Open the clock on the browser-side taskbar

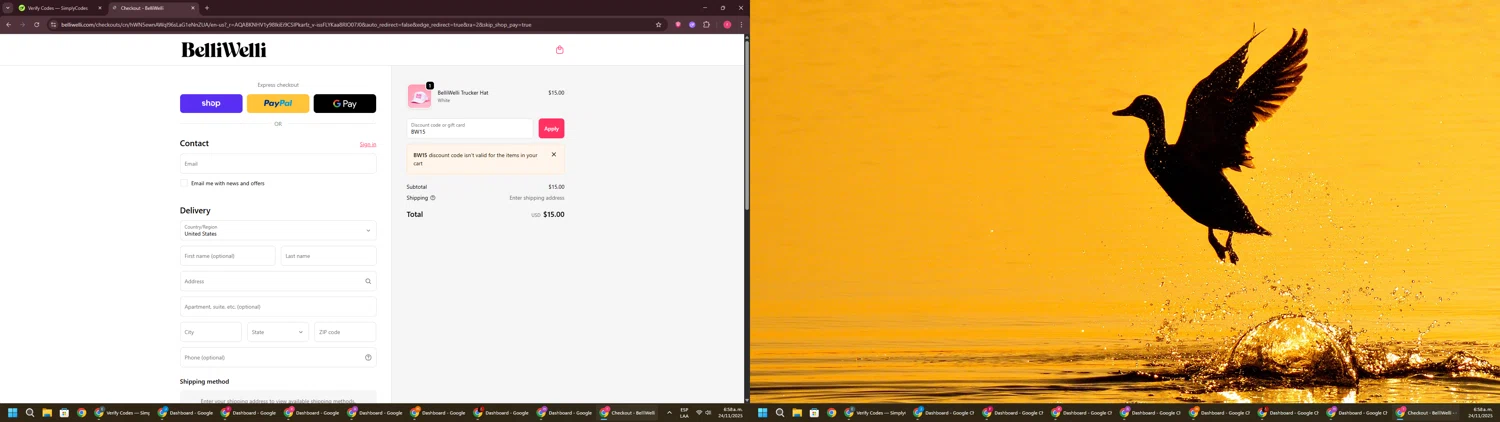732,412
